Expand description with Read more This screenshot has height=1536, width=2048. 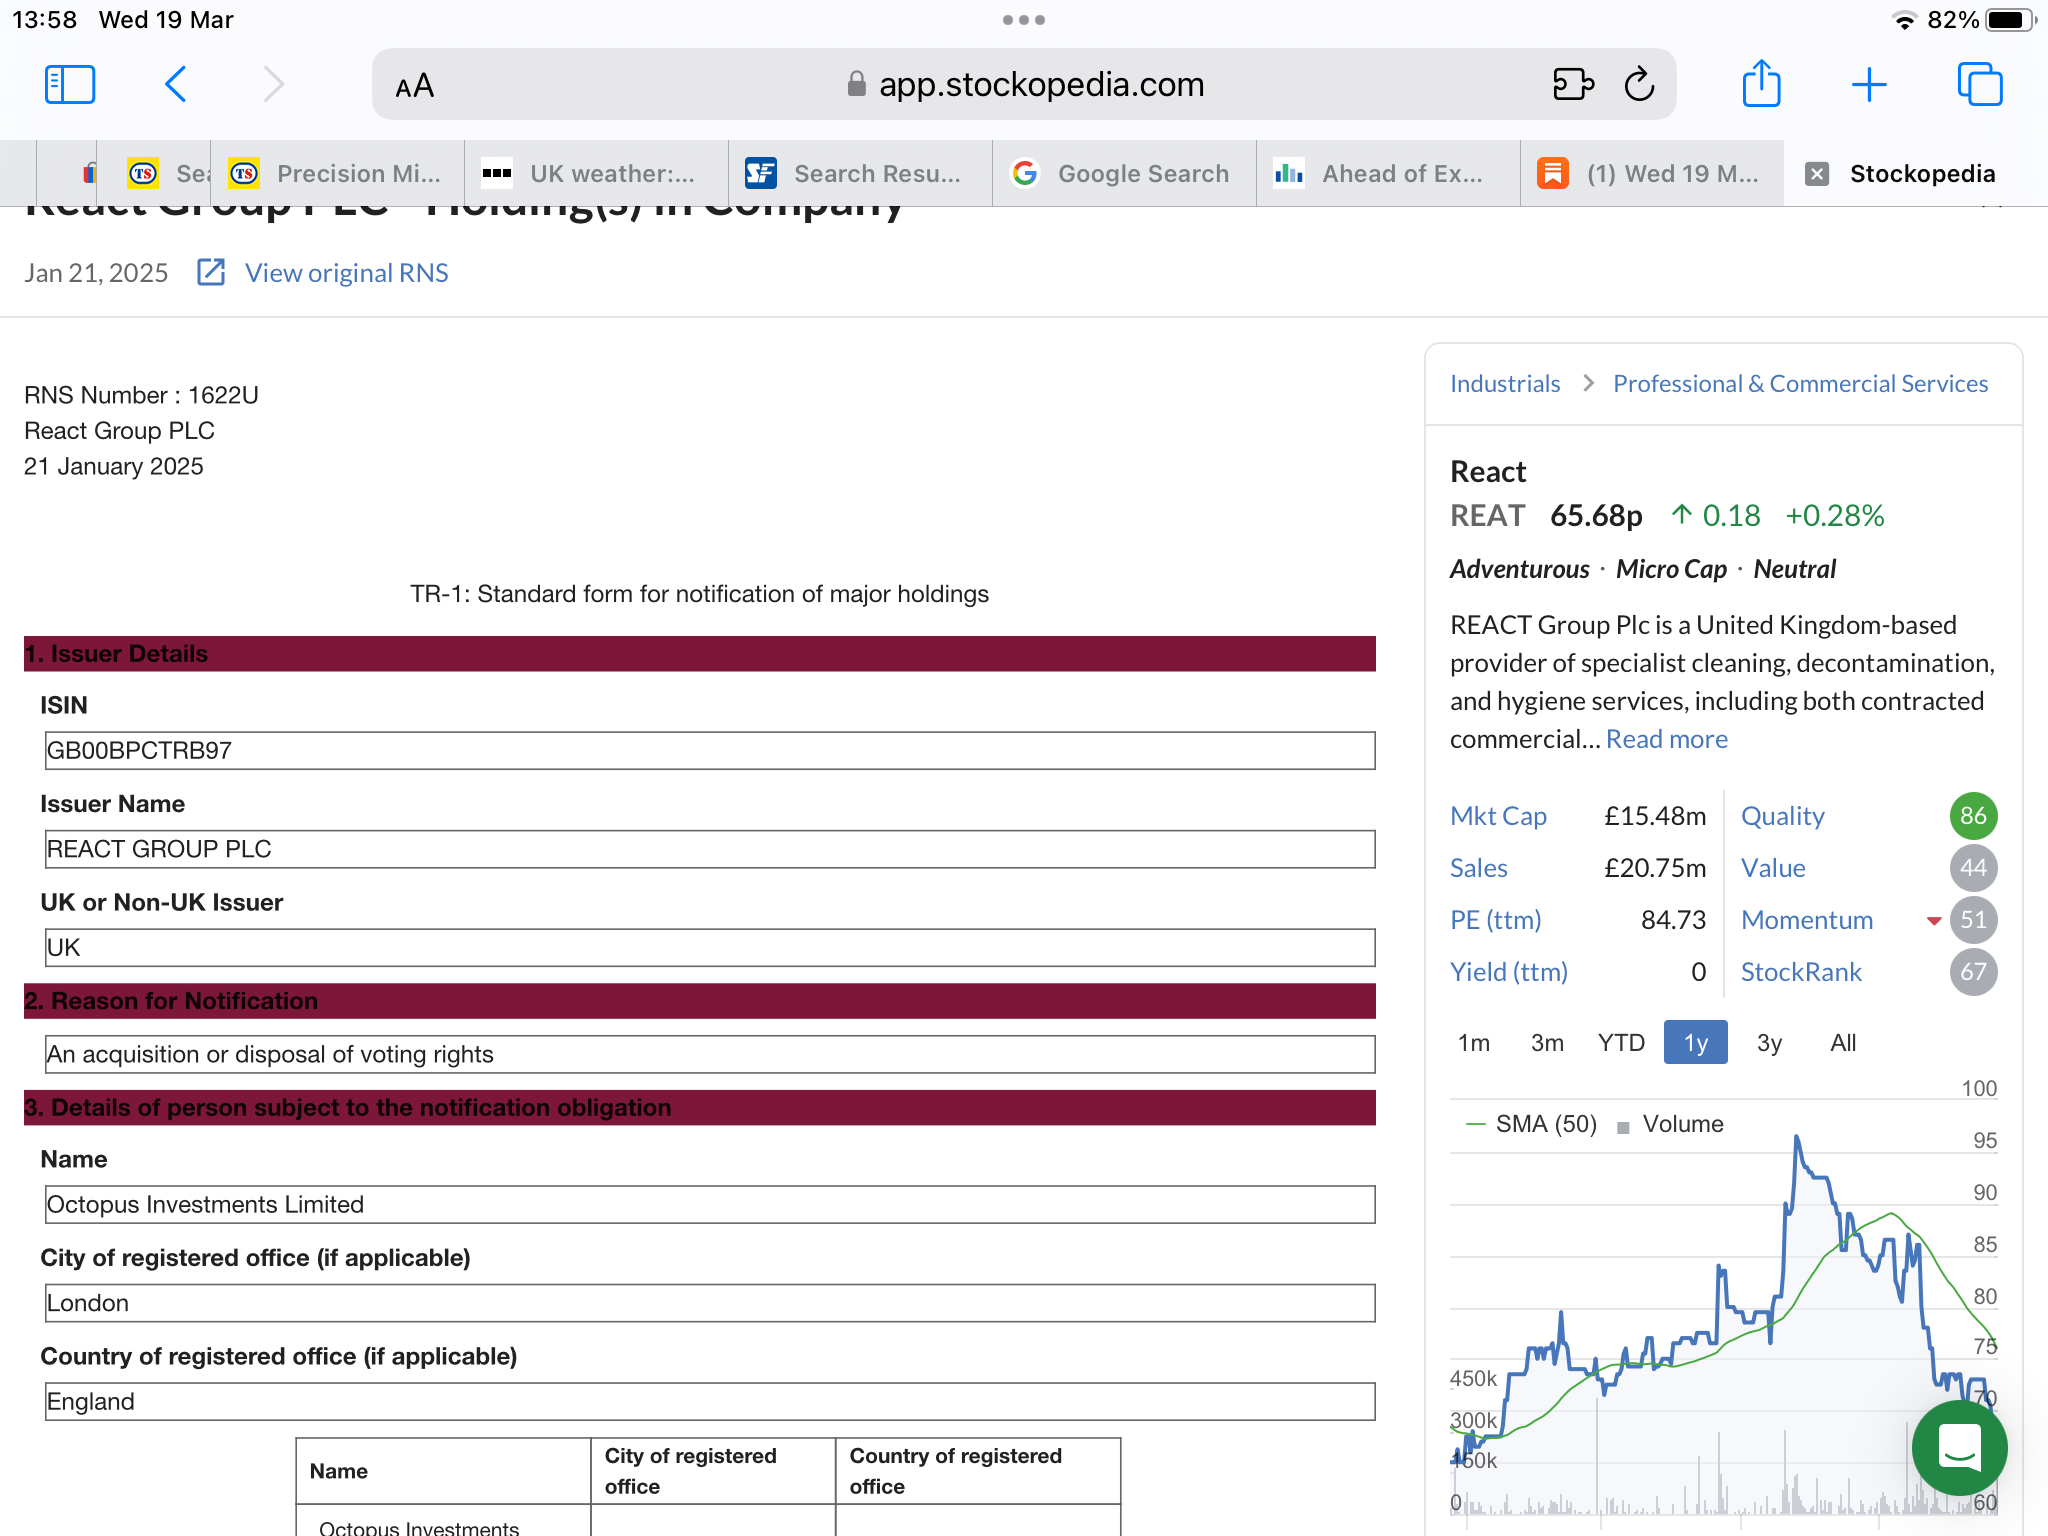(x=1666, y=739)
